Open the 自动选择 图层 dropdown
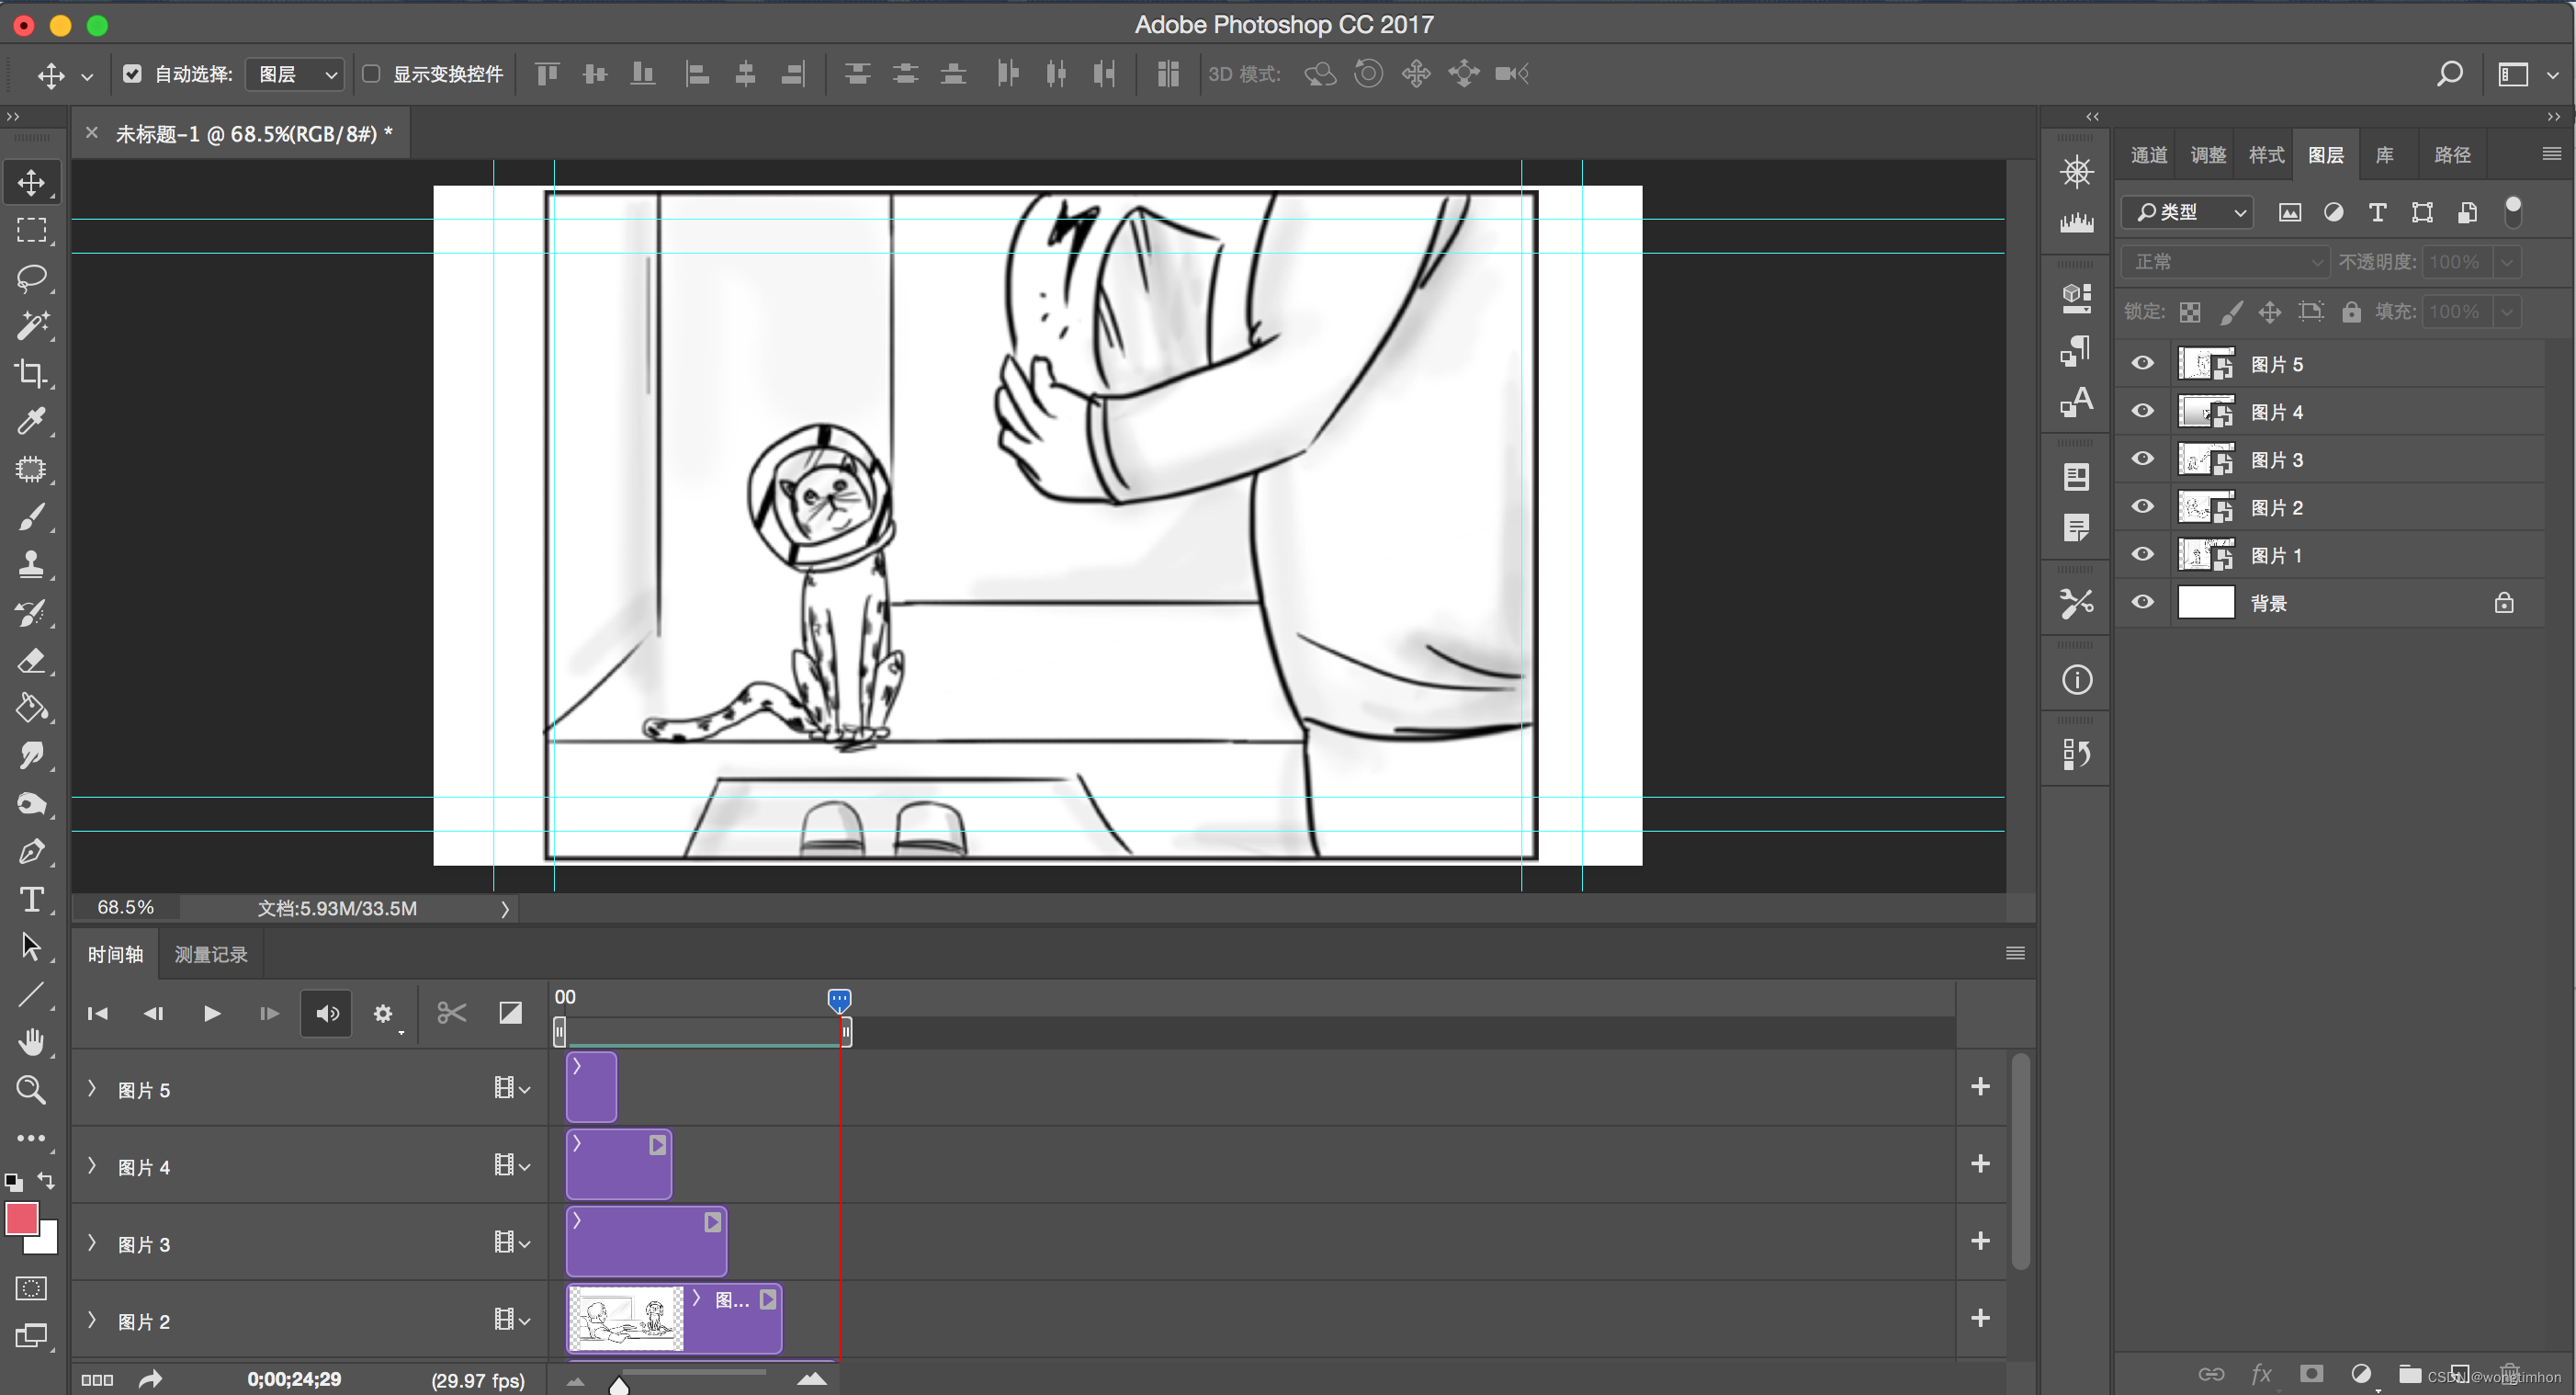The height and width of the screenshot is (1395, 2576). [296, 74]
